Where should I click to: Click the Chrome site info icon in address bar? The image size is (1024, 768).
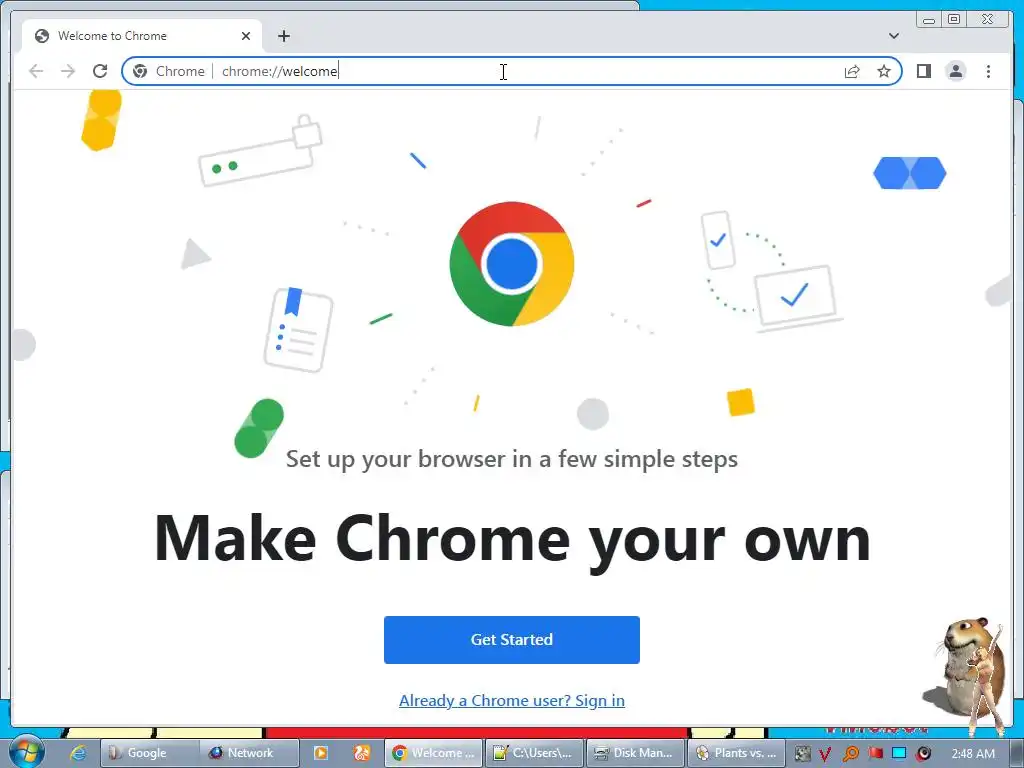[x=140, y=71]
